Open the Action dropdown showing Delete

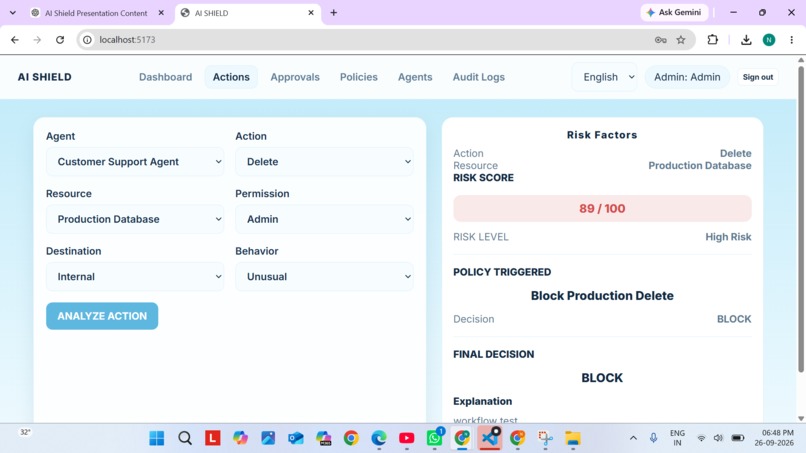click(x=324, y=161)
